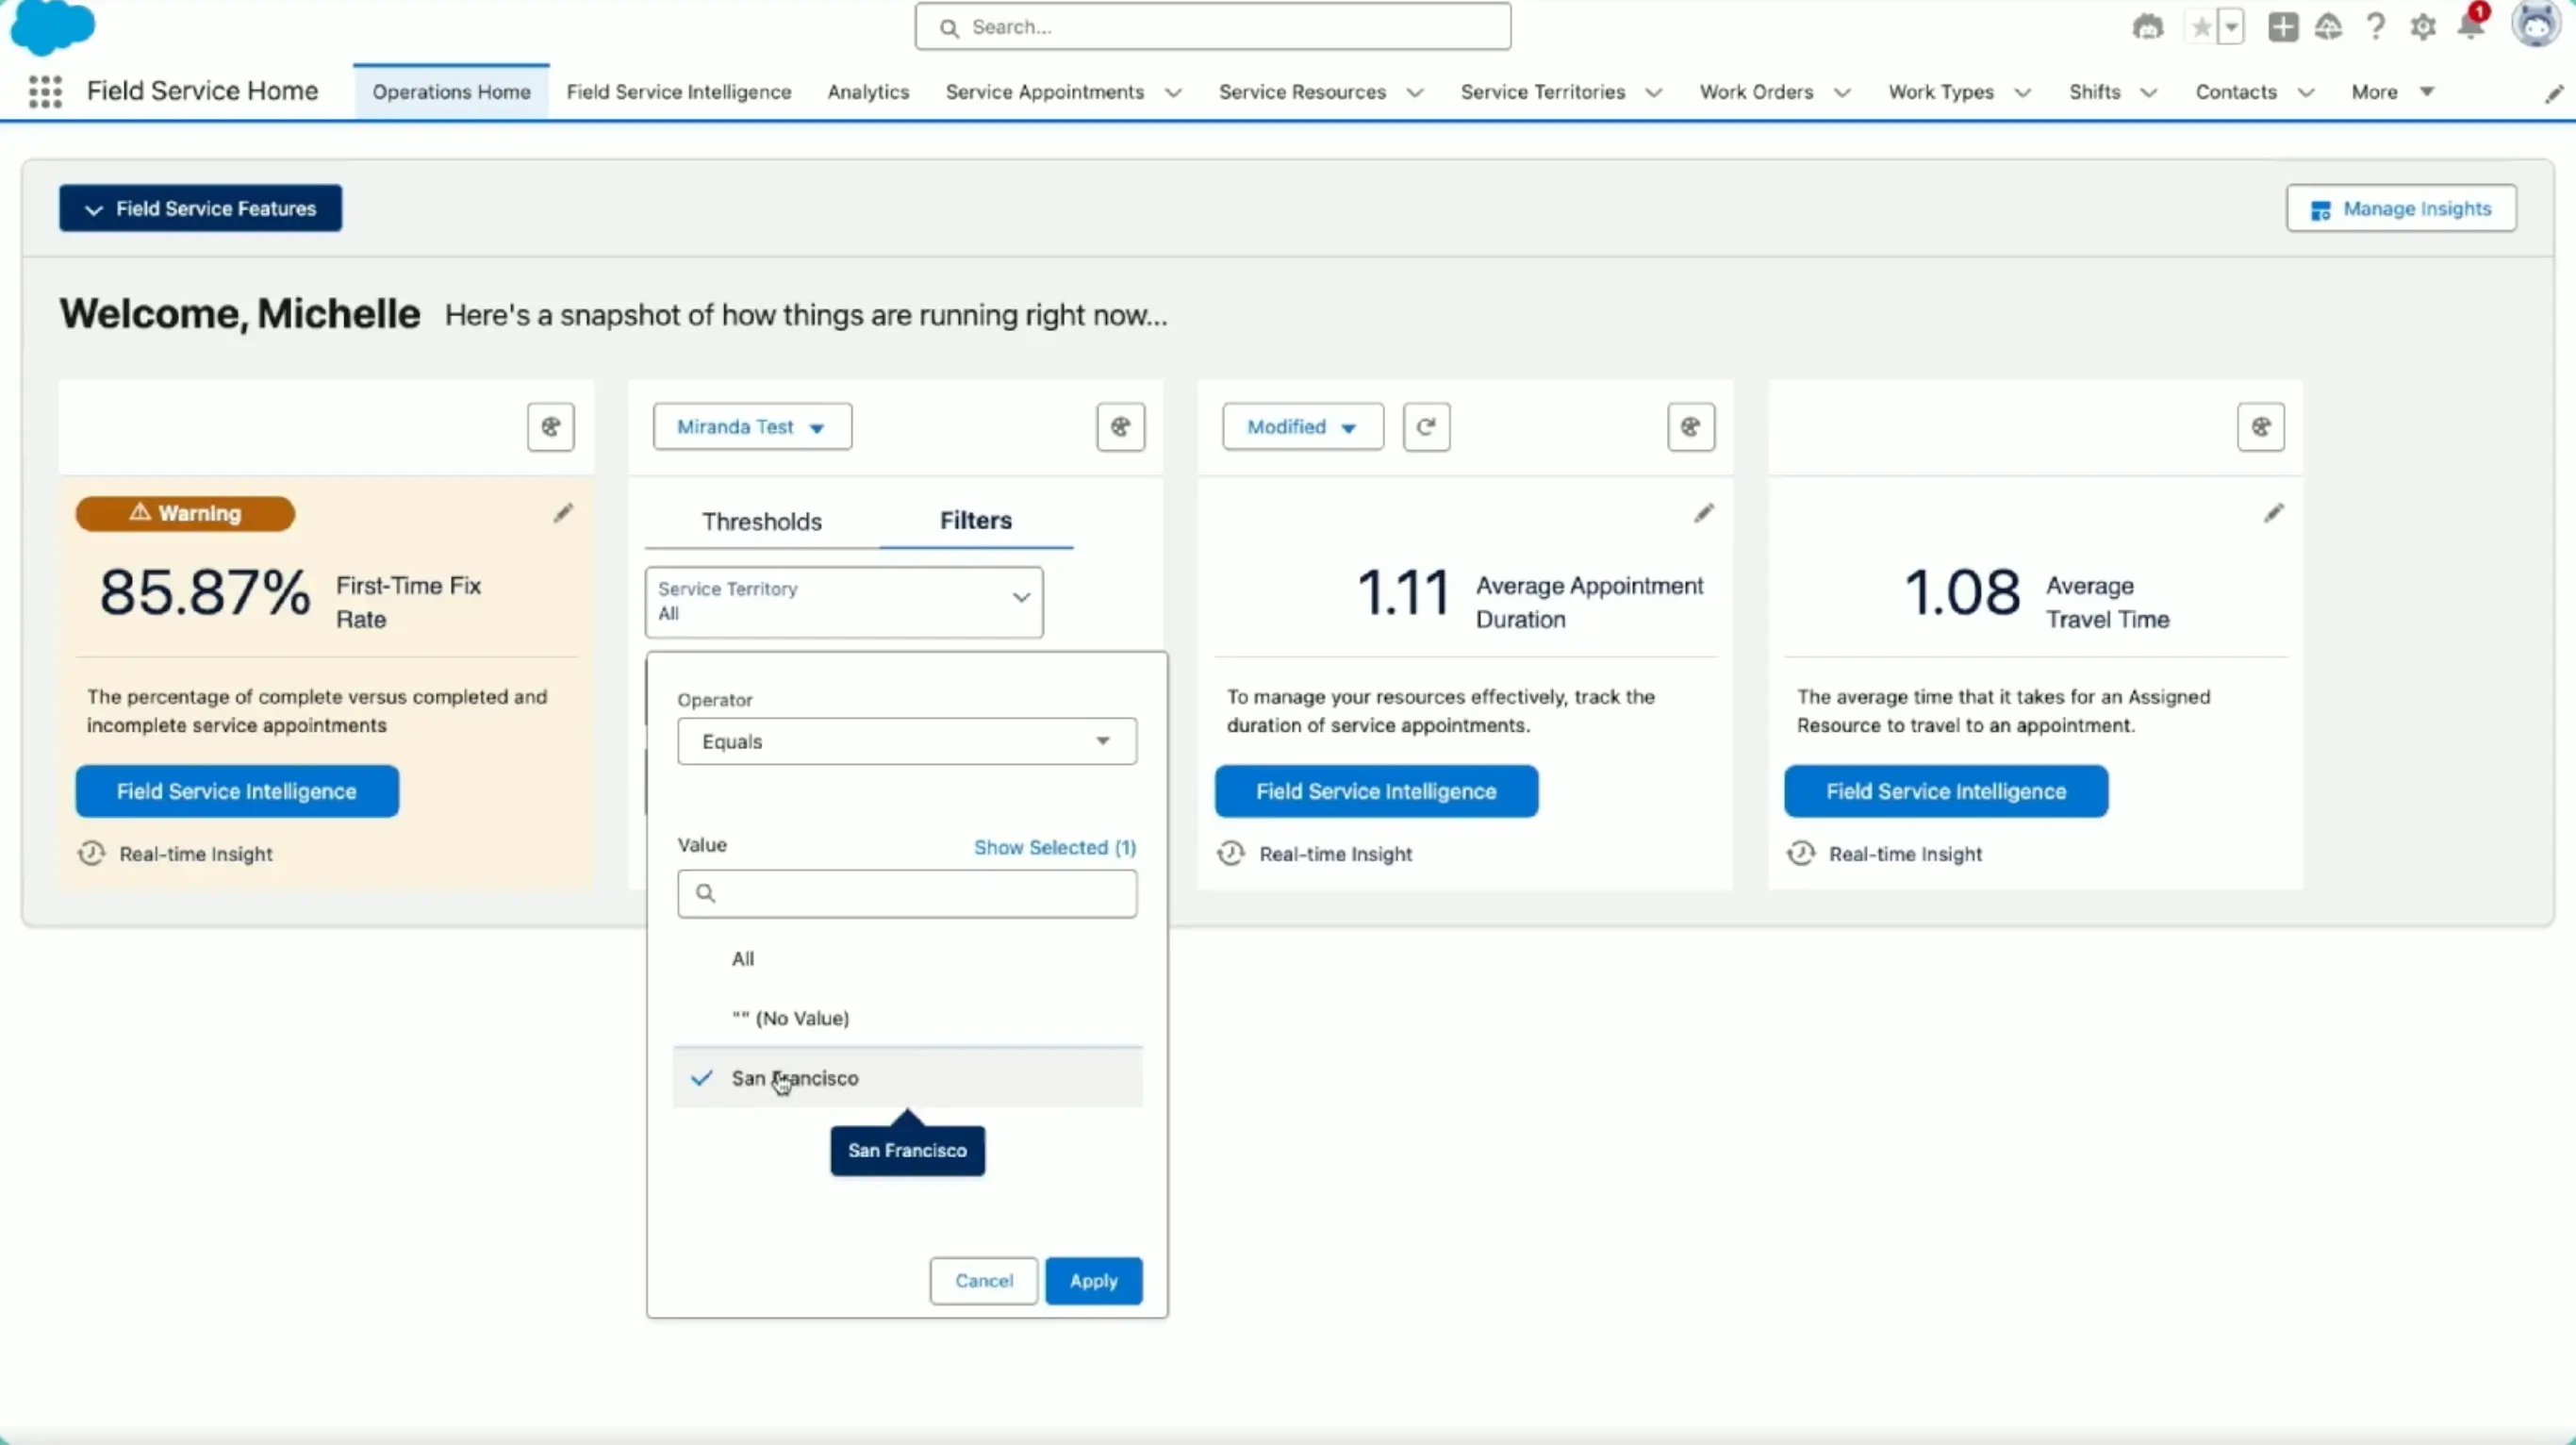Click the edit navigation pencil icon
This screenshot has width=2576, height=1445.
[x=2553, y=93]
